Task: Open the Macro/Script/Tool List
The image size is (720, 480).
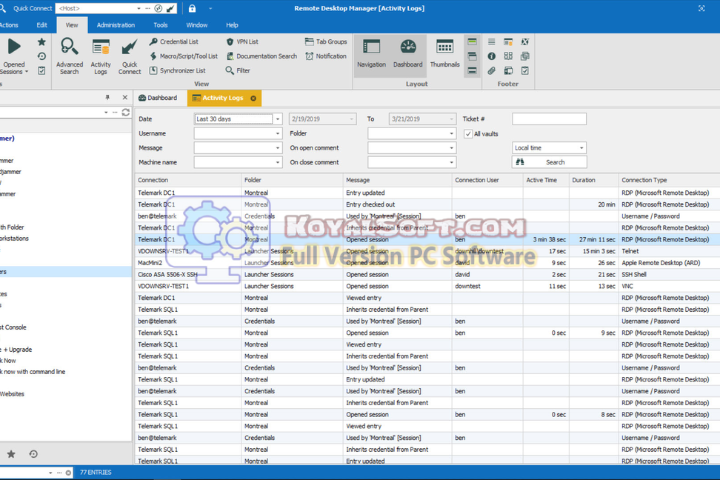Action: (183, 56)
